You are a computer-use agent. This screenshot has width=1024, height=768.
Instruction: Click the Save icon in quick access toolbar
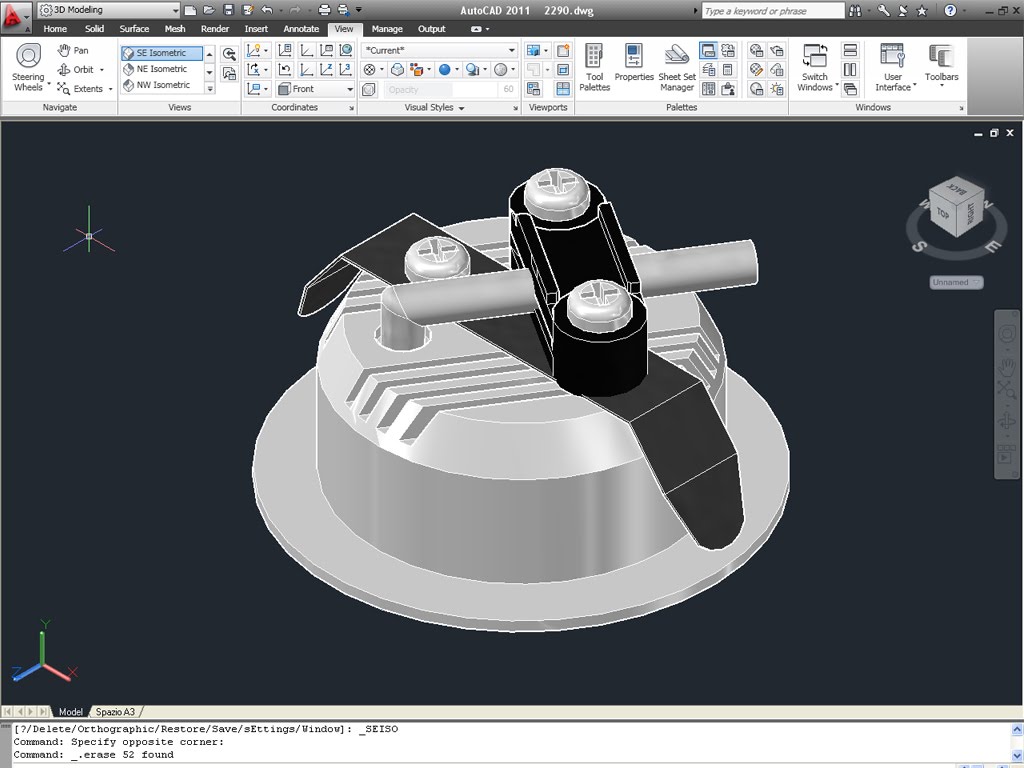click(228, 10)
